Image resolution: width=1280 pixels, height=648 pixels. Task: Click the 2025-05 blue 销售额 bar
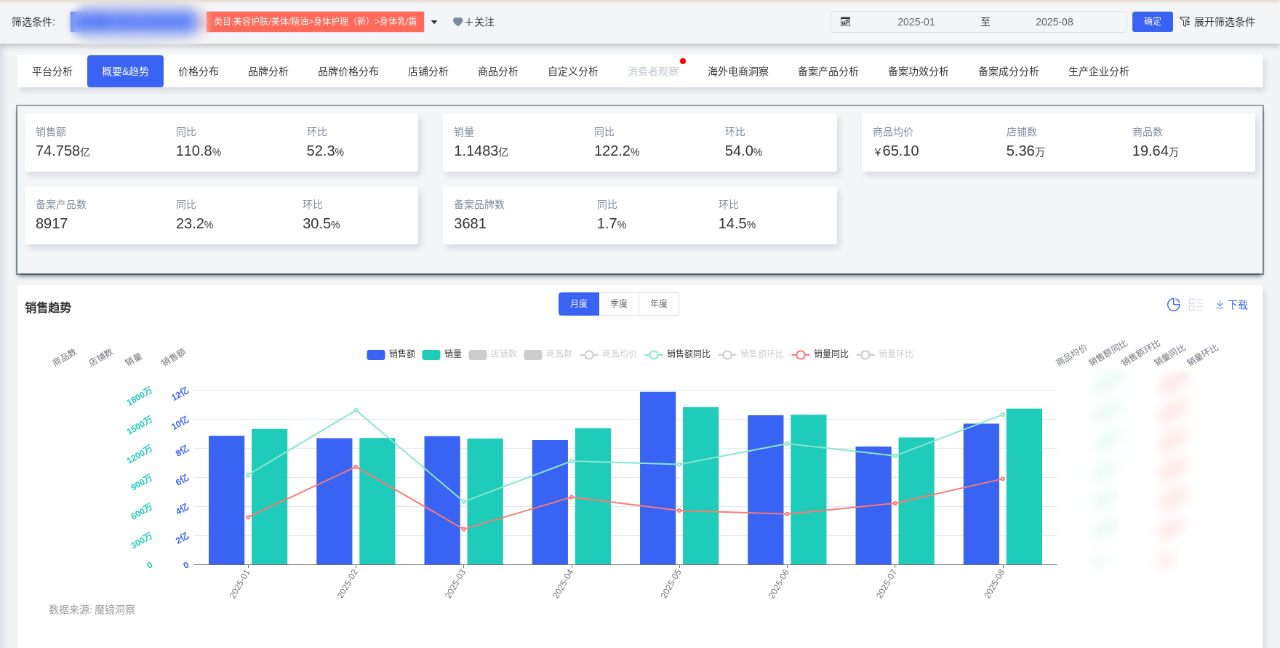point(658,478)
